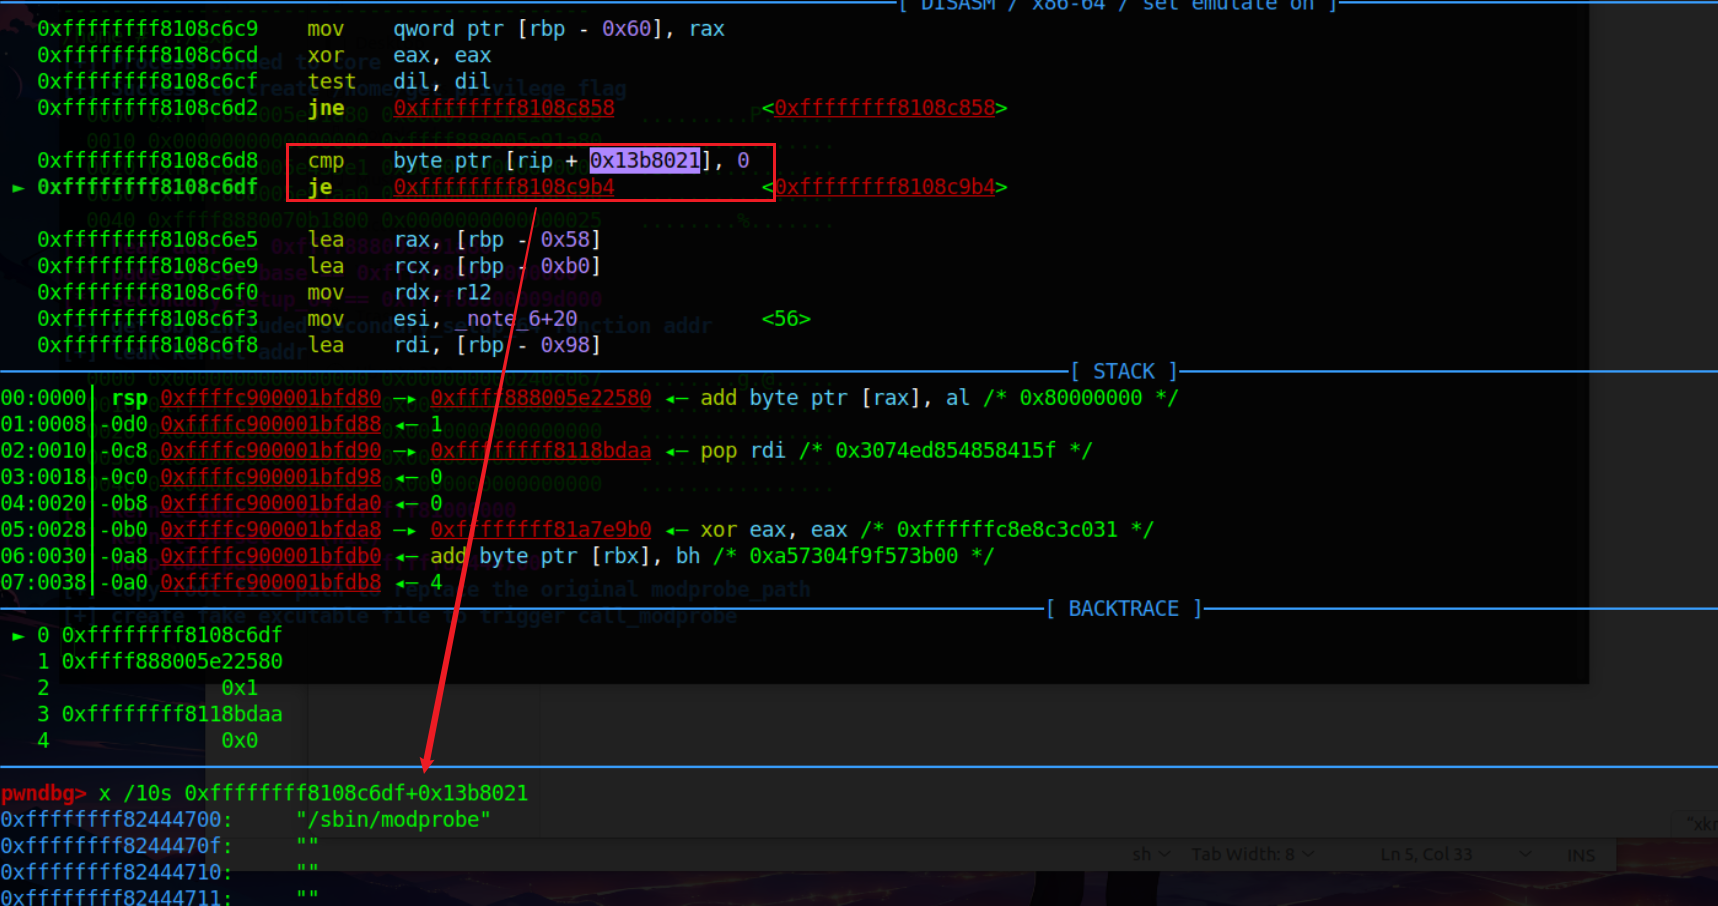Click the pop rdi gadget address 0xffffffff8118bdaa
Viewport: 1718px width, 906px height.
click(x=540, y=450)
